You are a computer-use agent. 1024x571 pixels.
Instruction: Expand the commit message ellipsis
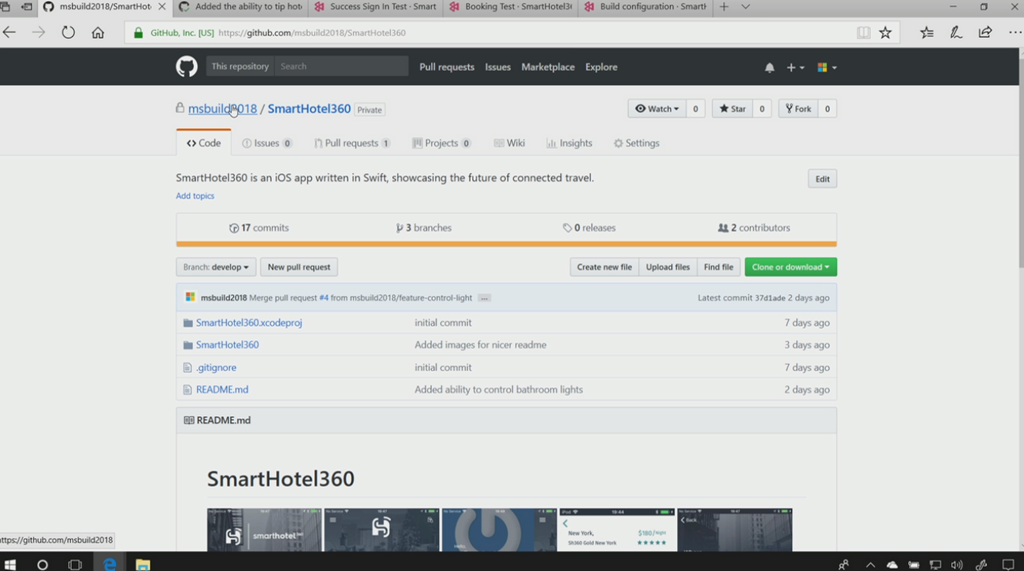pyautogui.click(x=484, y=298)
